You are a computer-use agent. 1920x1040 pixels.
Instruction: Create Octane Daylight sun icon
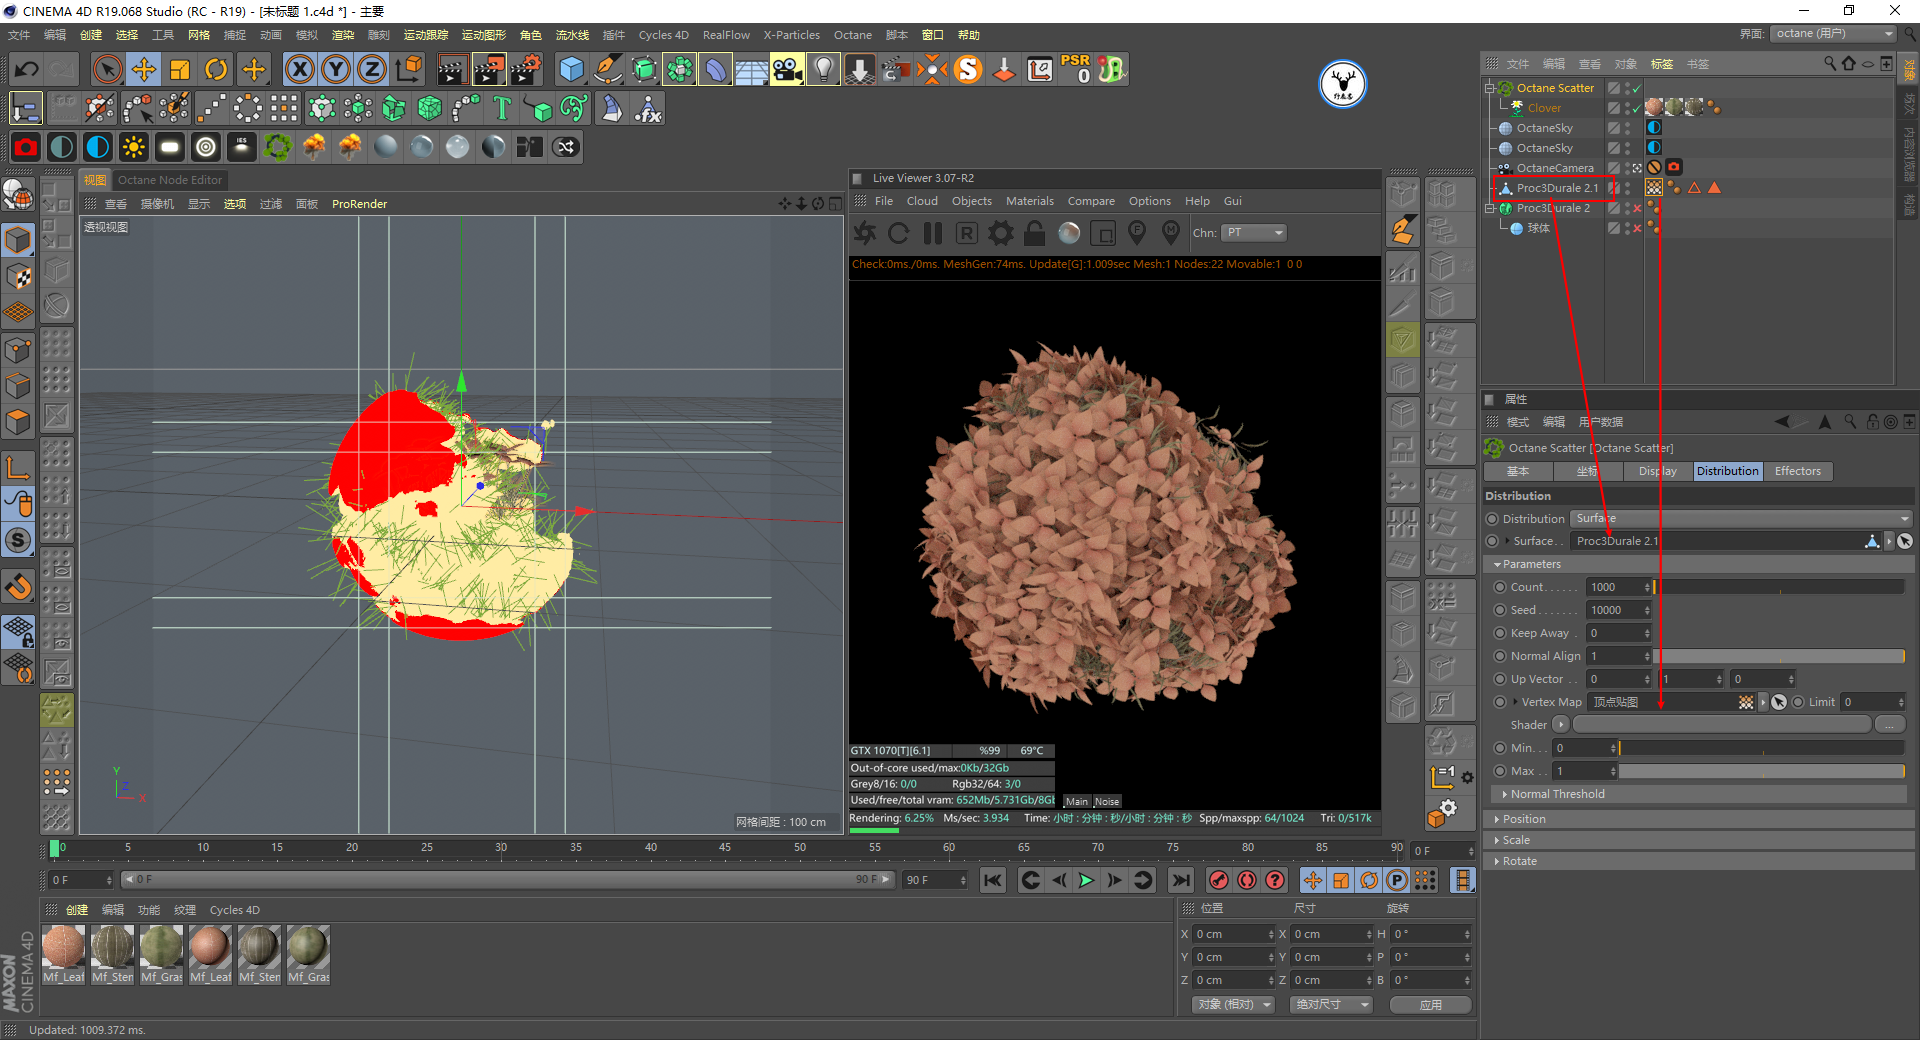(x=134, y=147)
